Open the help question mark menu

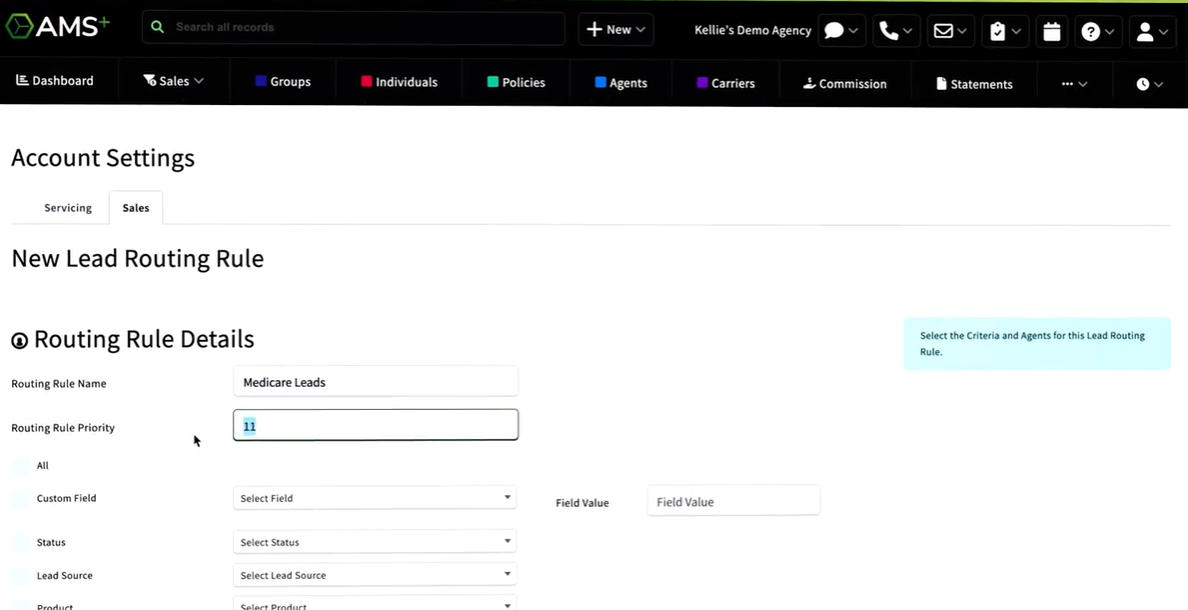tap(1098, 31)
